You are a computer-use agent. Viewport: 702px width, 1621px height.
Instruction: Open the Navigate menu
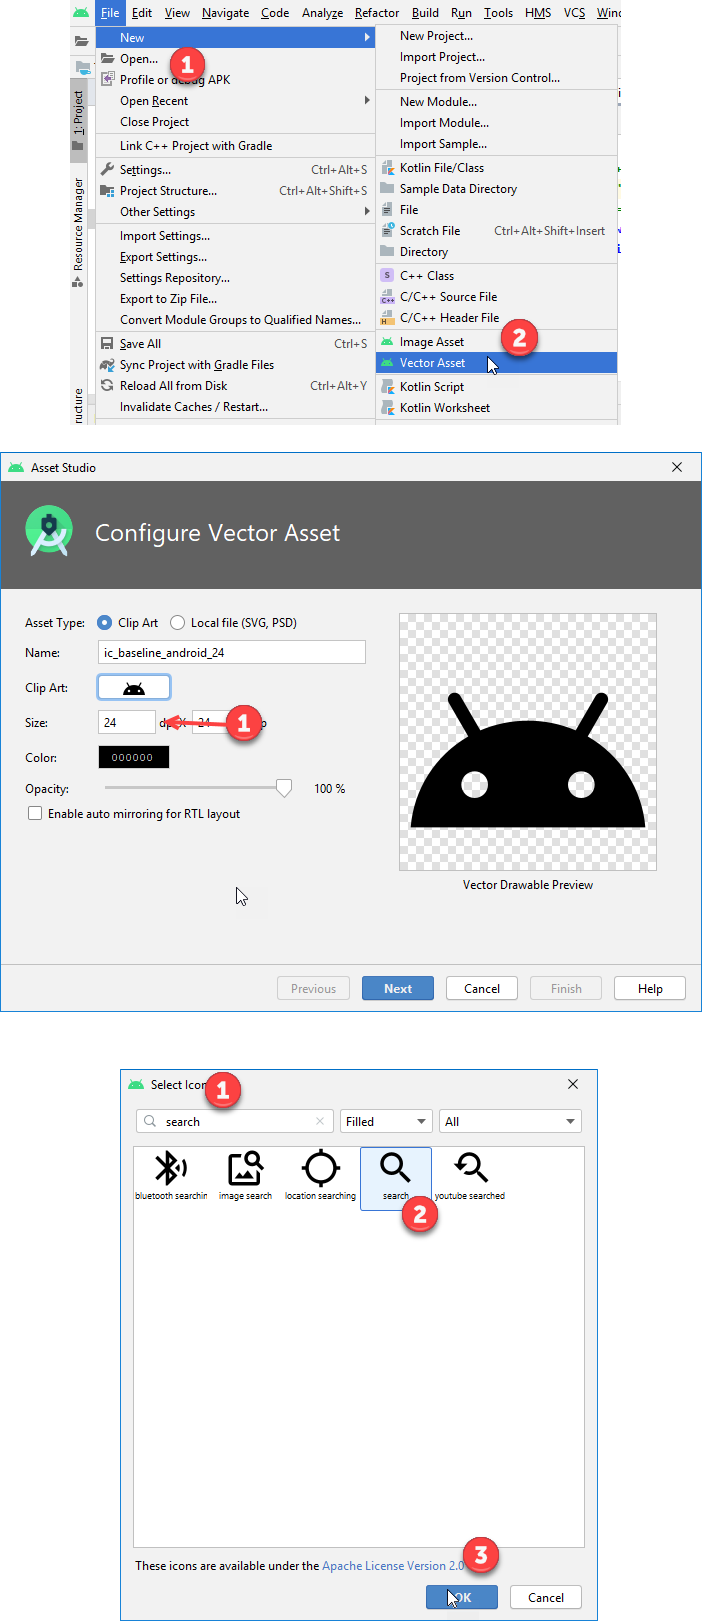click(225, 12)
